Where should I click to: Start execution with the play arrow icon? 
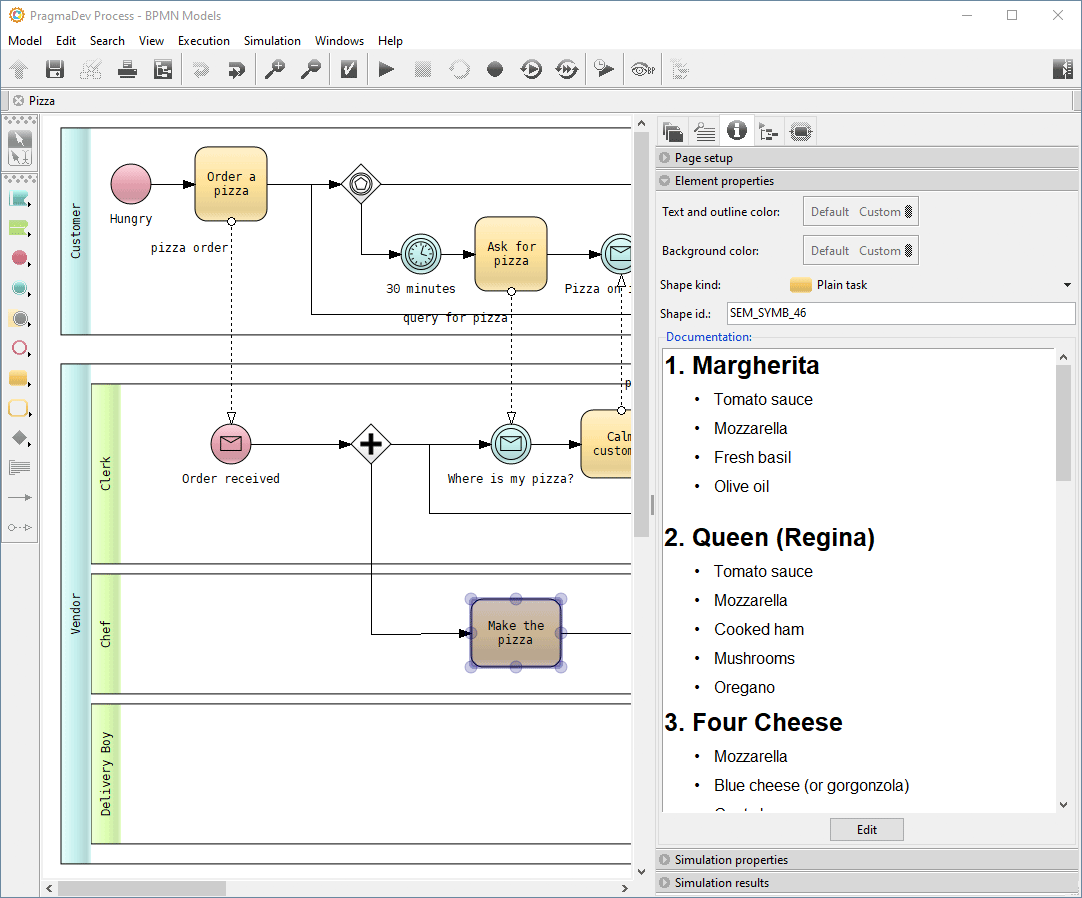coord(386,69)
